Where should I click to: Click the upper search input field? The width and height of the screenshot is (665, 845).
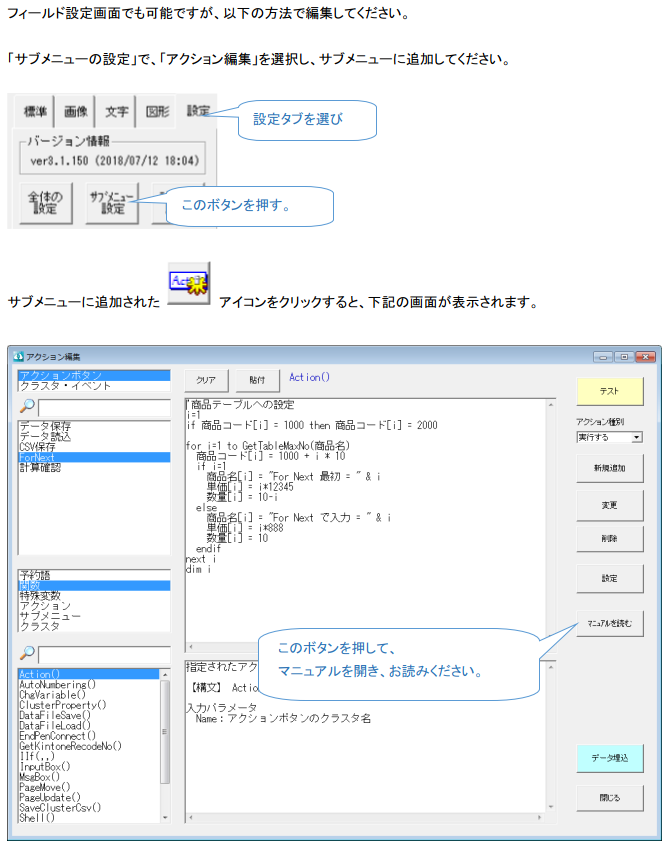tap(104, 407)
